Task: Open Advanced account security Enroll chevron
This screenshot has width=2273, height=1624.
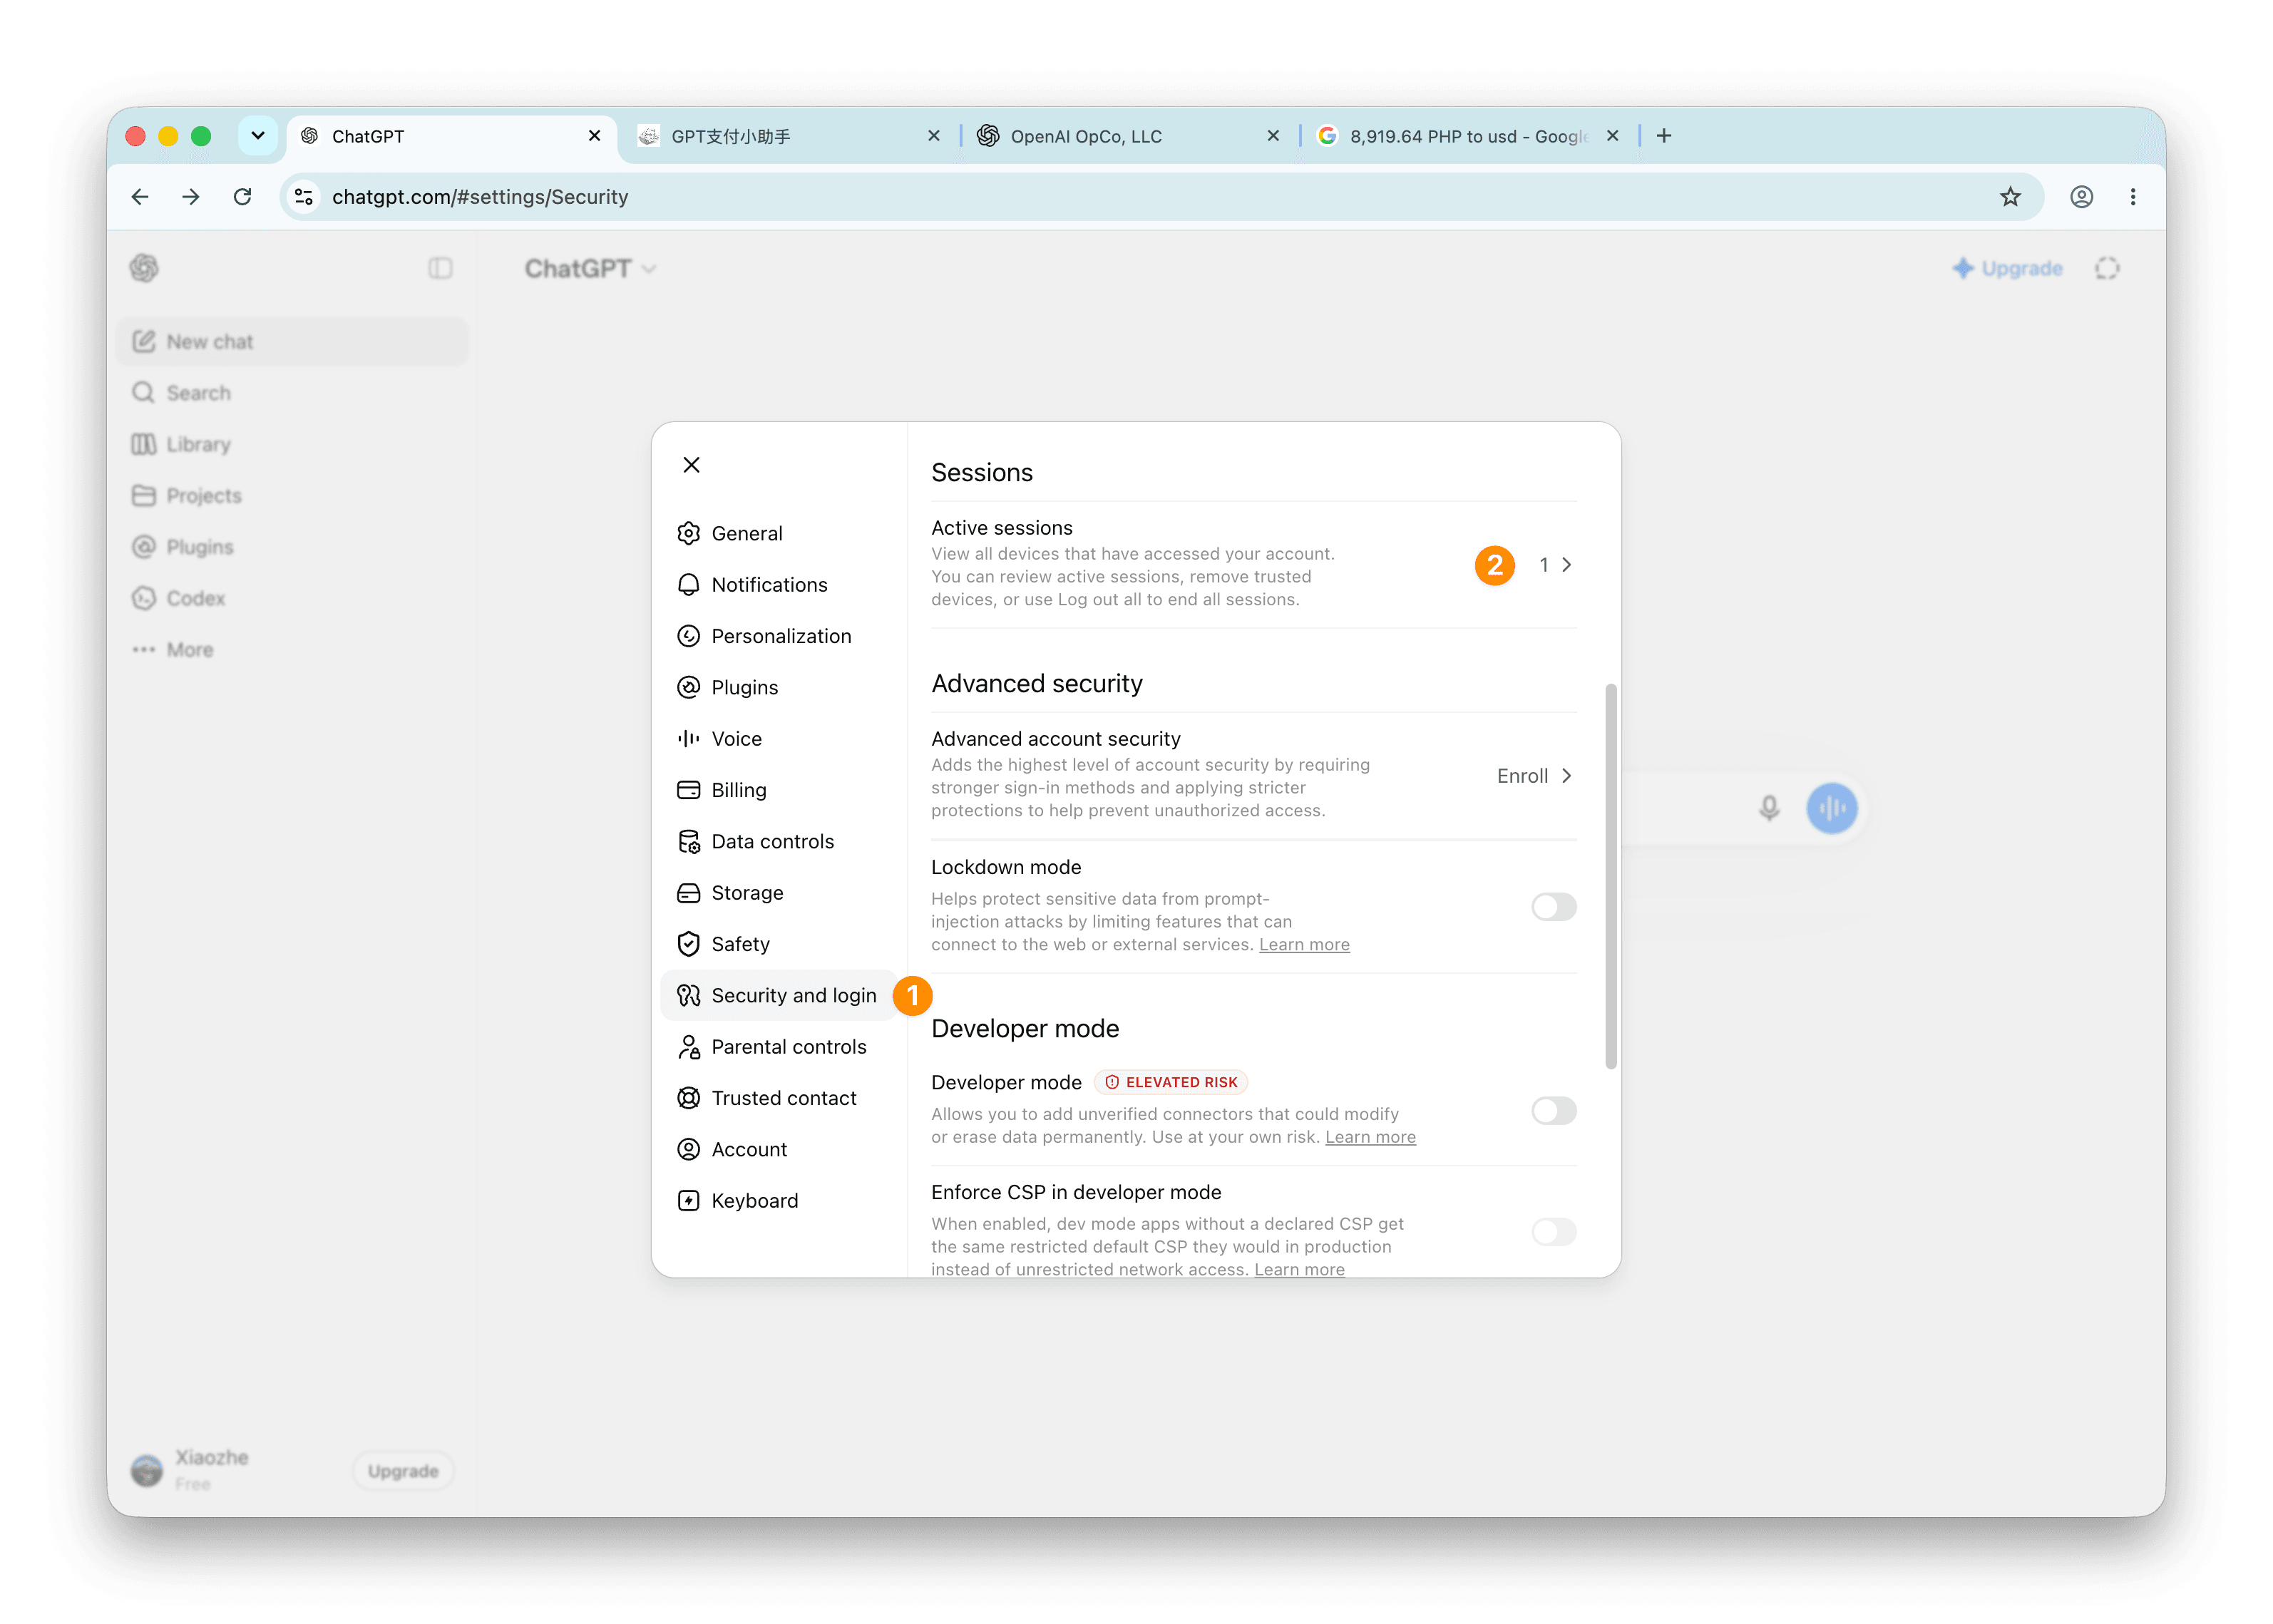Action: click(1566, 776)
